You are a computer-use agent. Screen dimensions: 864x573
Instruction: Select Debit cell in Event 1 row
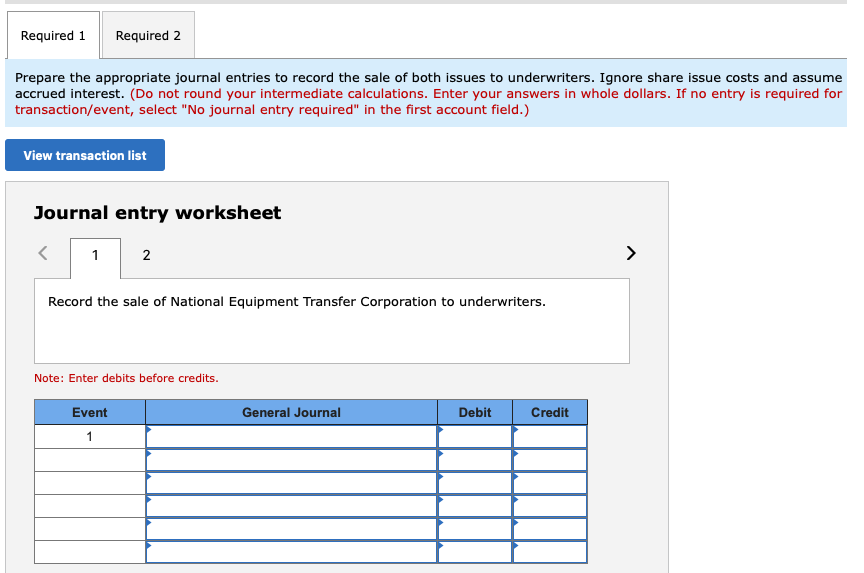pos(475,436)
